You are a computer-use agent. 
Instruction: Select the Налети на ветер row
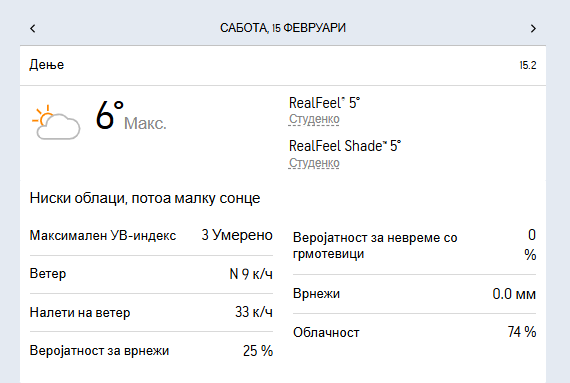click(x=151, y=312)
